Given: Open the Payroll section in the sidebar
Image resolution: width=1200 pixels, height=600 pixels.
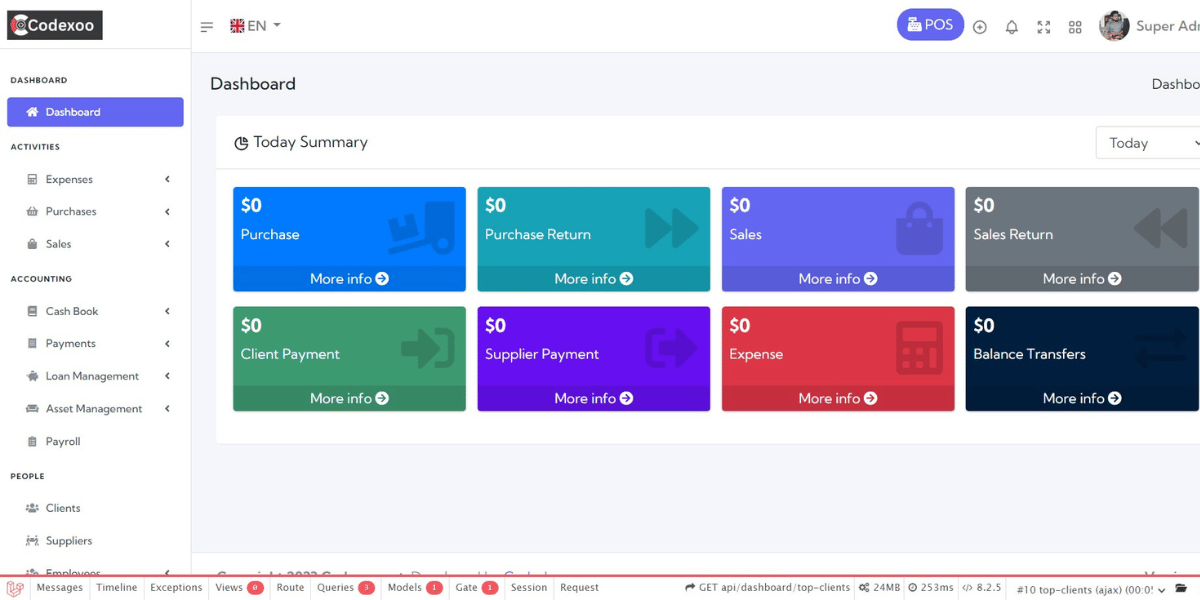Looking at the screenshot, I should pos(62,441).
